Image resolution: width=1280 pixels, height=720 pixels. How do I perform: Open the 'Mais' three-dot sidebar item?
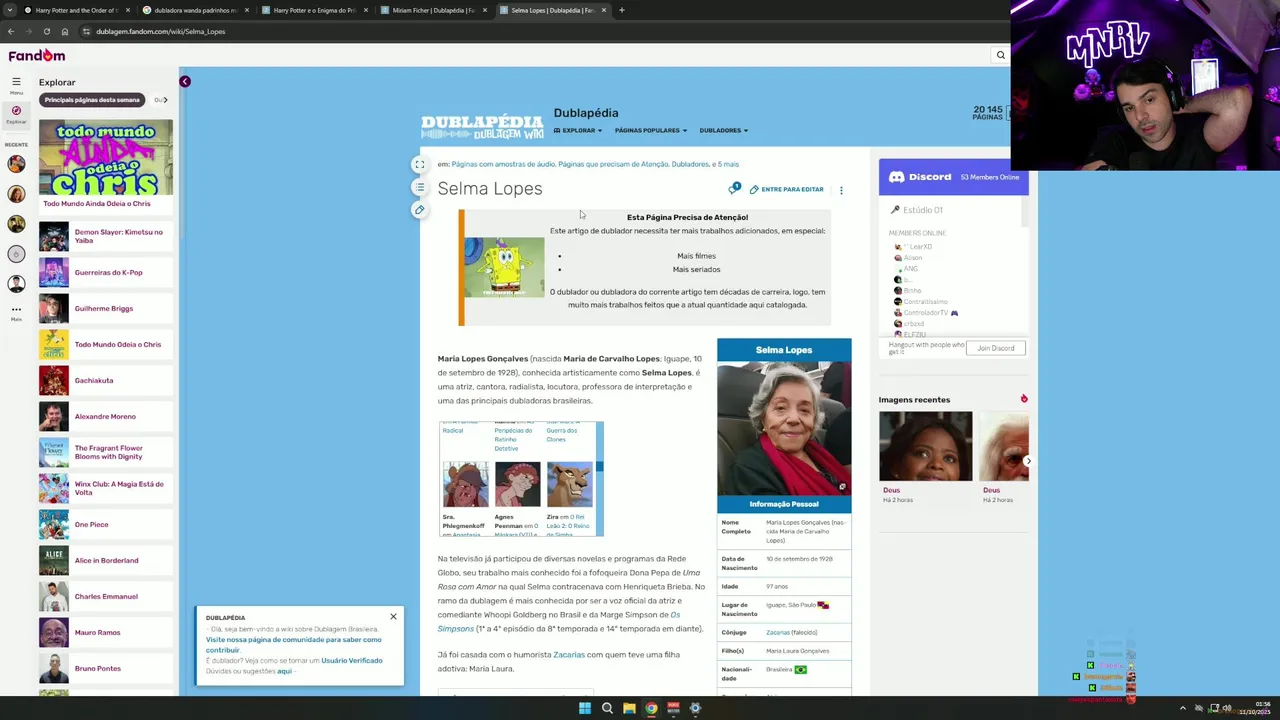pyautogui.click(x=16, y=312)
